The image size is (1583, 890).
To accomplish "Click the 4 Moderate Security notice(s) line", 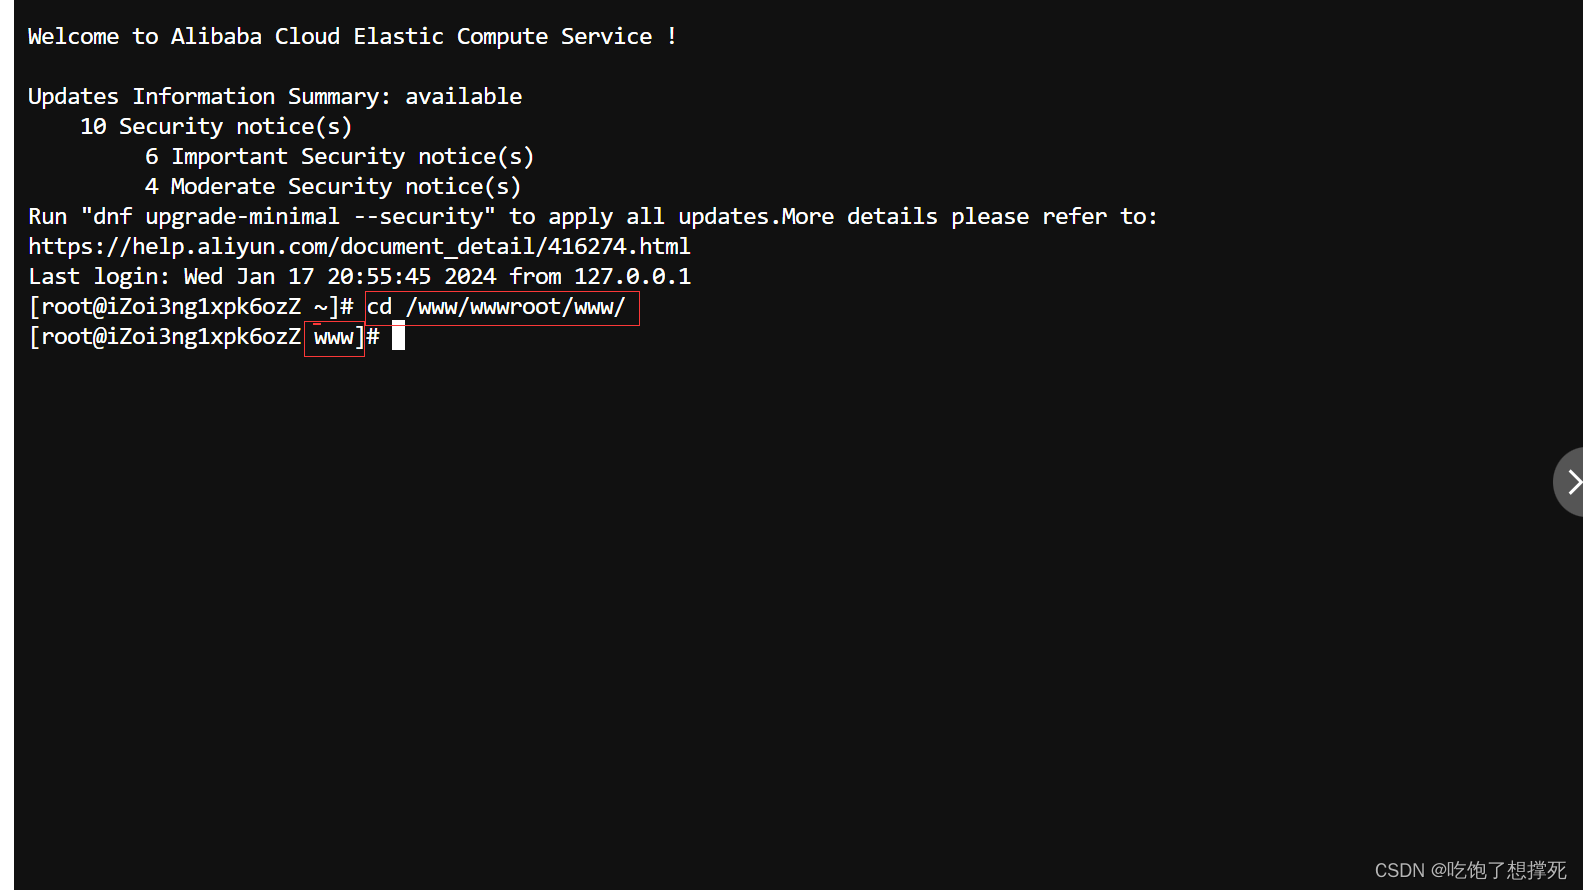I will point(332,187).
